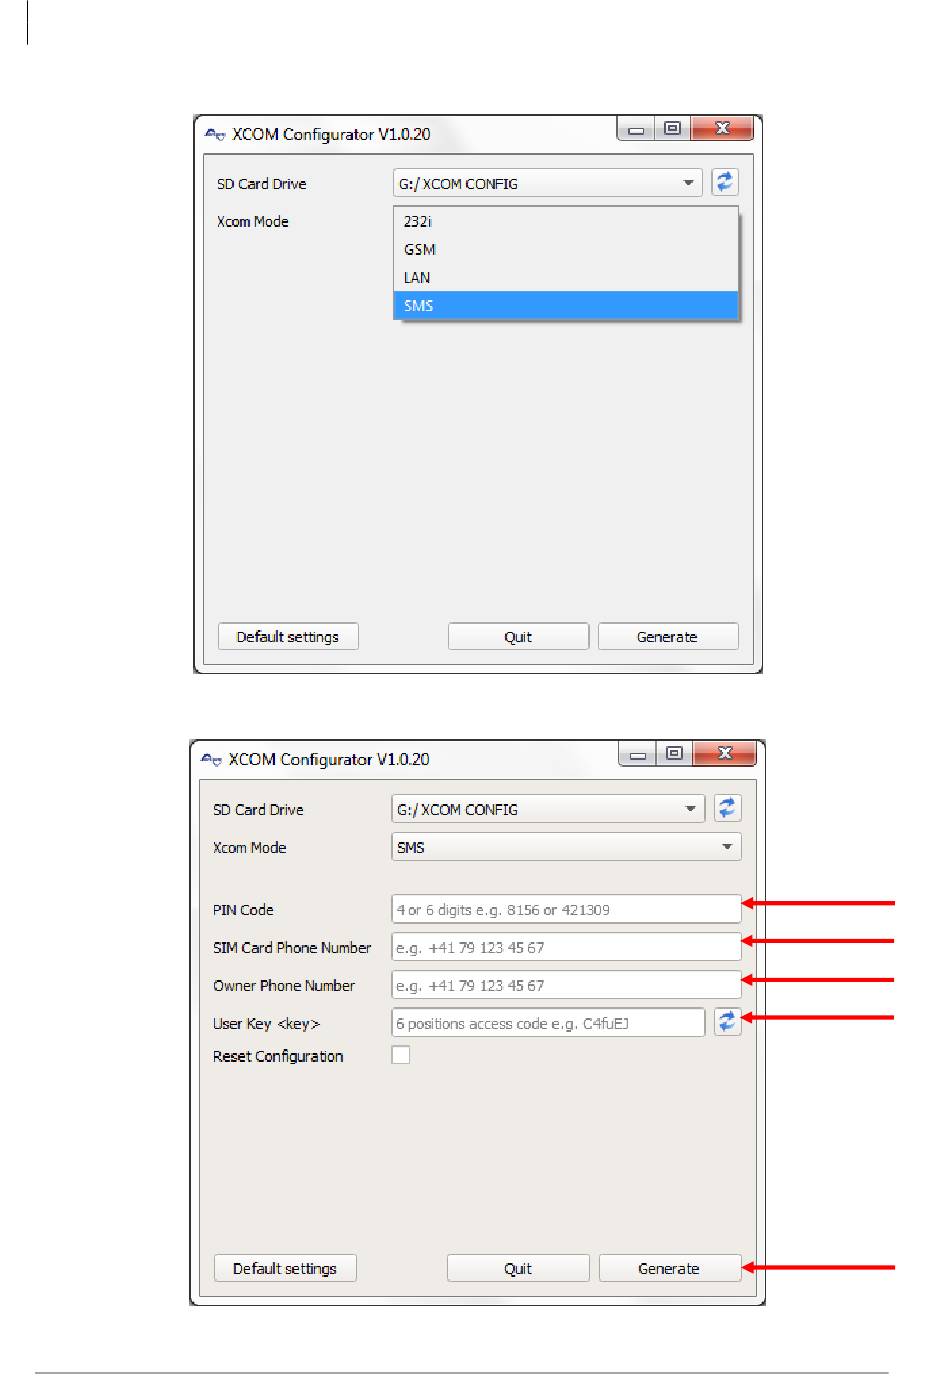Click the Reset Configuration label

click(x=278, y=1056)
